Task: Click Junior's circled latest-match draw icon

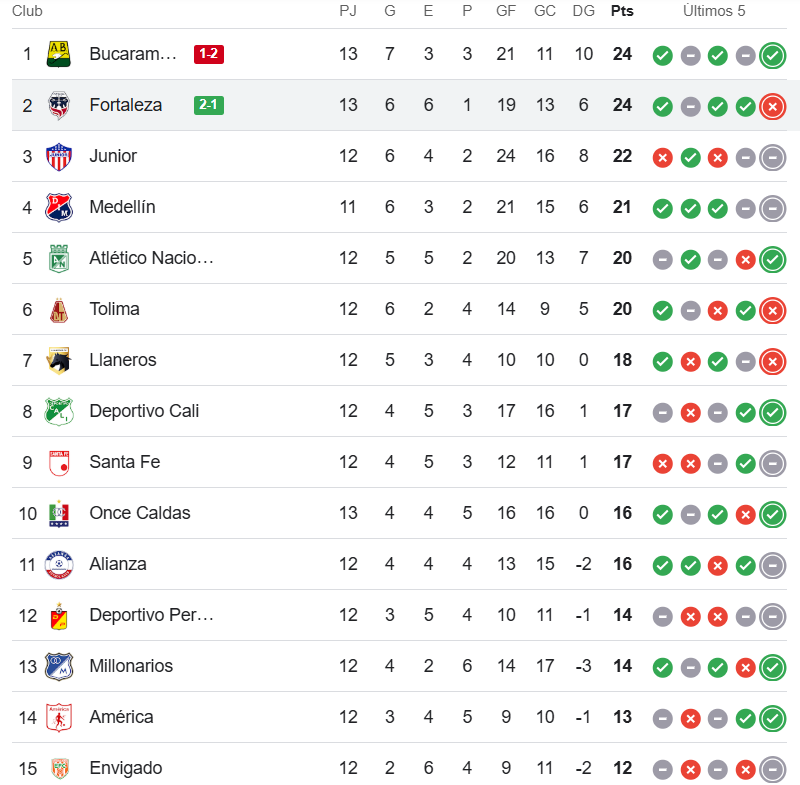Action: pos(772,157)
